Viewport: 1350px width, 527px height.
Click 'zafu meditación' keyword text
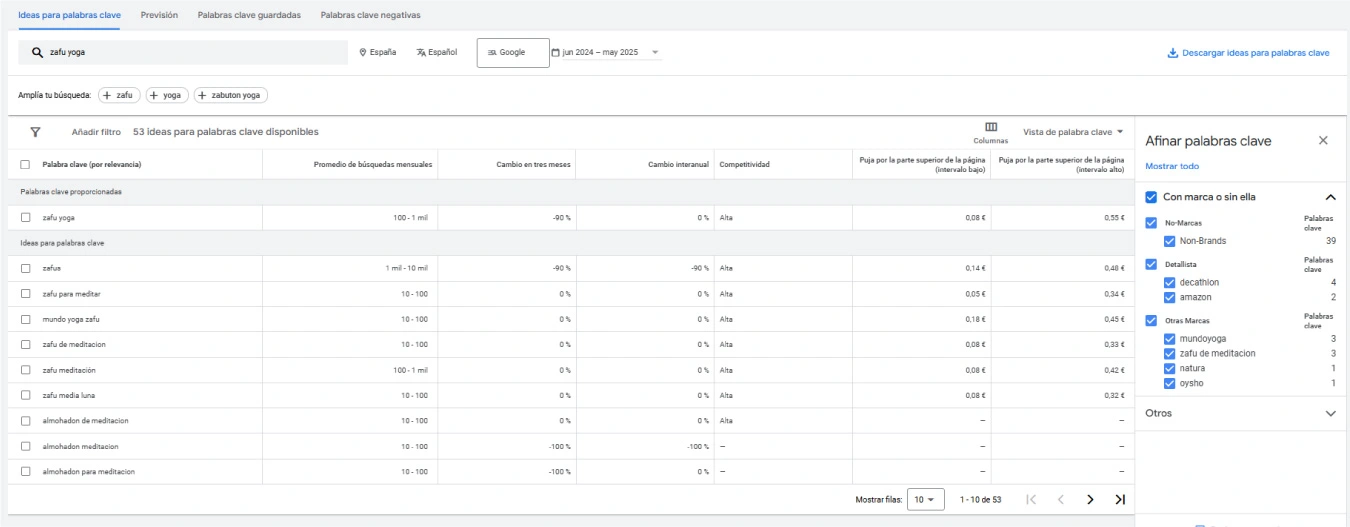[x=69, y=370]
